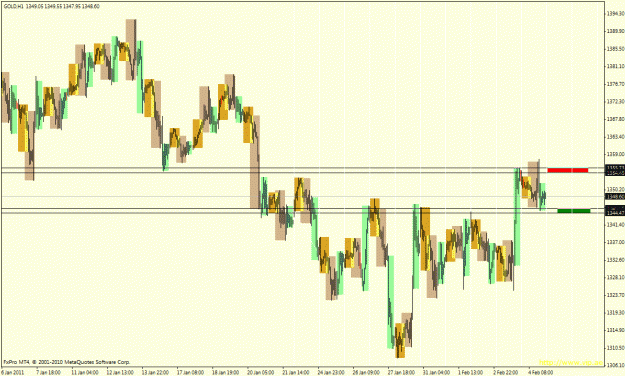
Task: Click the 20 Jan 05:00 time label
Action: click(261, 372)
